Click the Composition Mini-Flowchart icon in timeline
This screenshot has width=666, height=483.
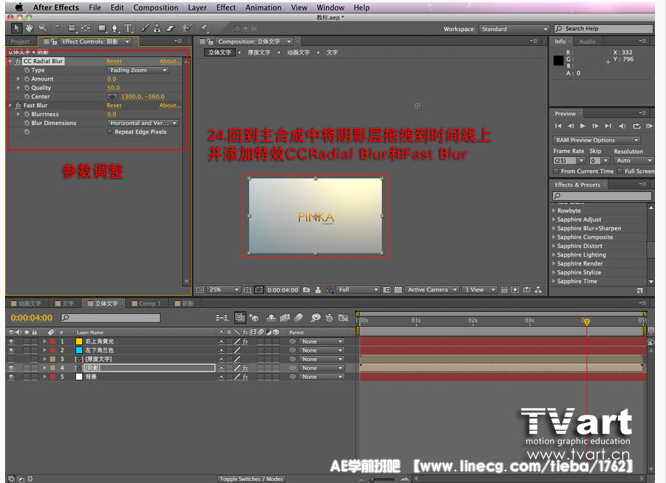coord(222,318)
